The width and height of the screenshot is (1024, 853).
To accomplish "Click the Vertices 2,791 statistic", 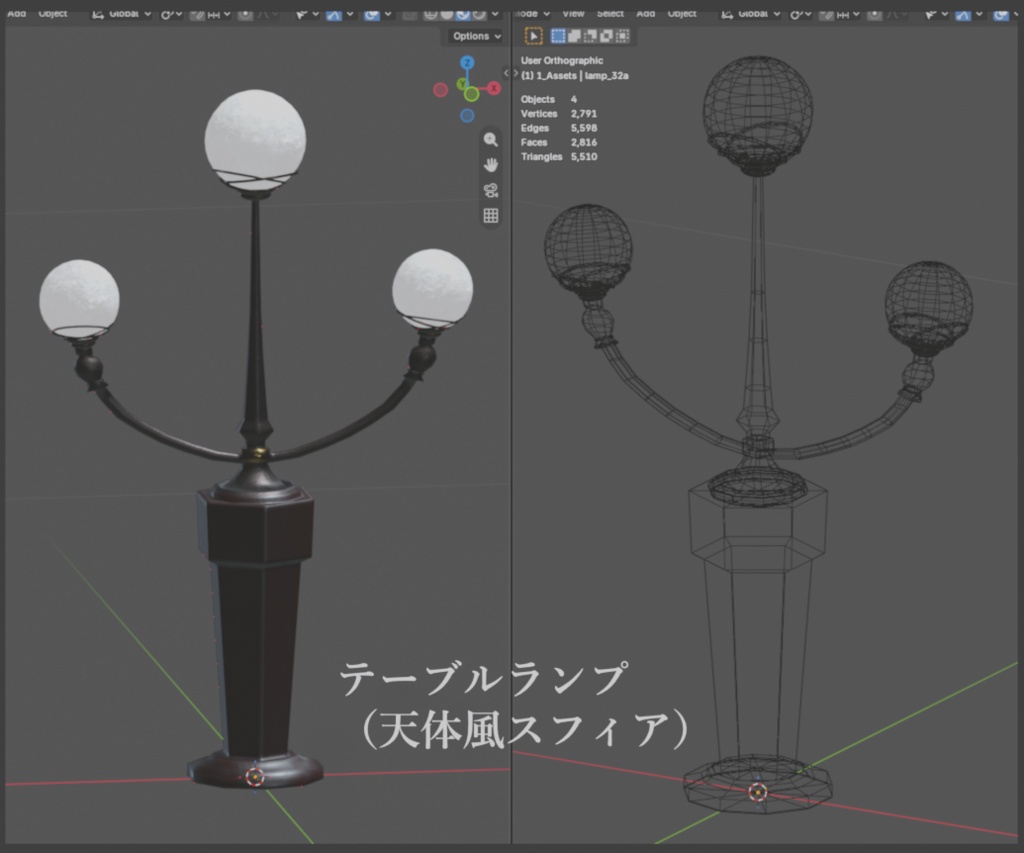I will [x=559, y=114].
